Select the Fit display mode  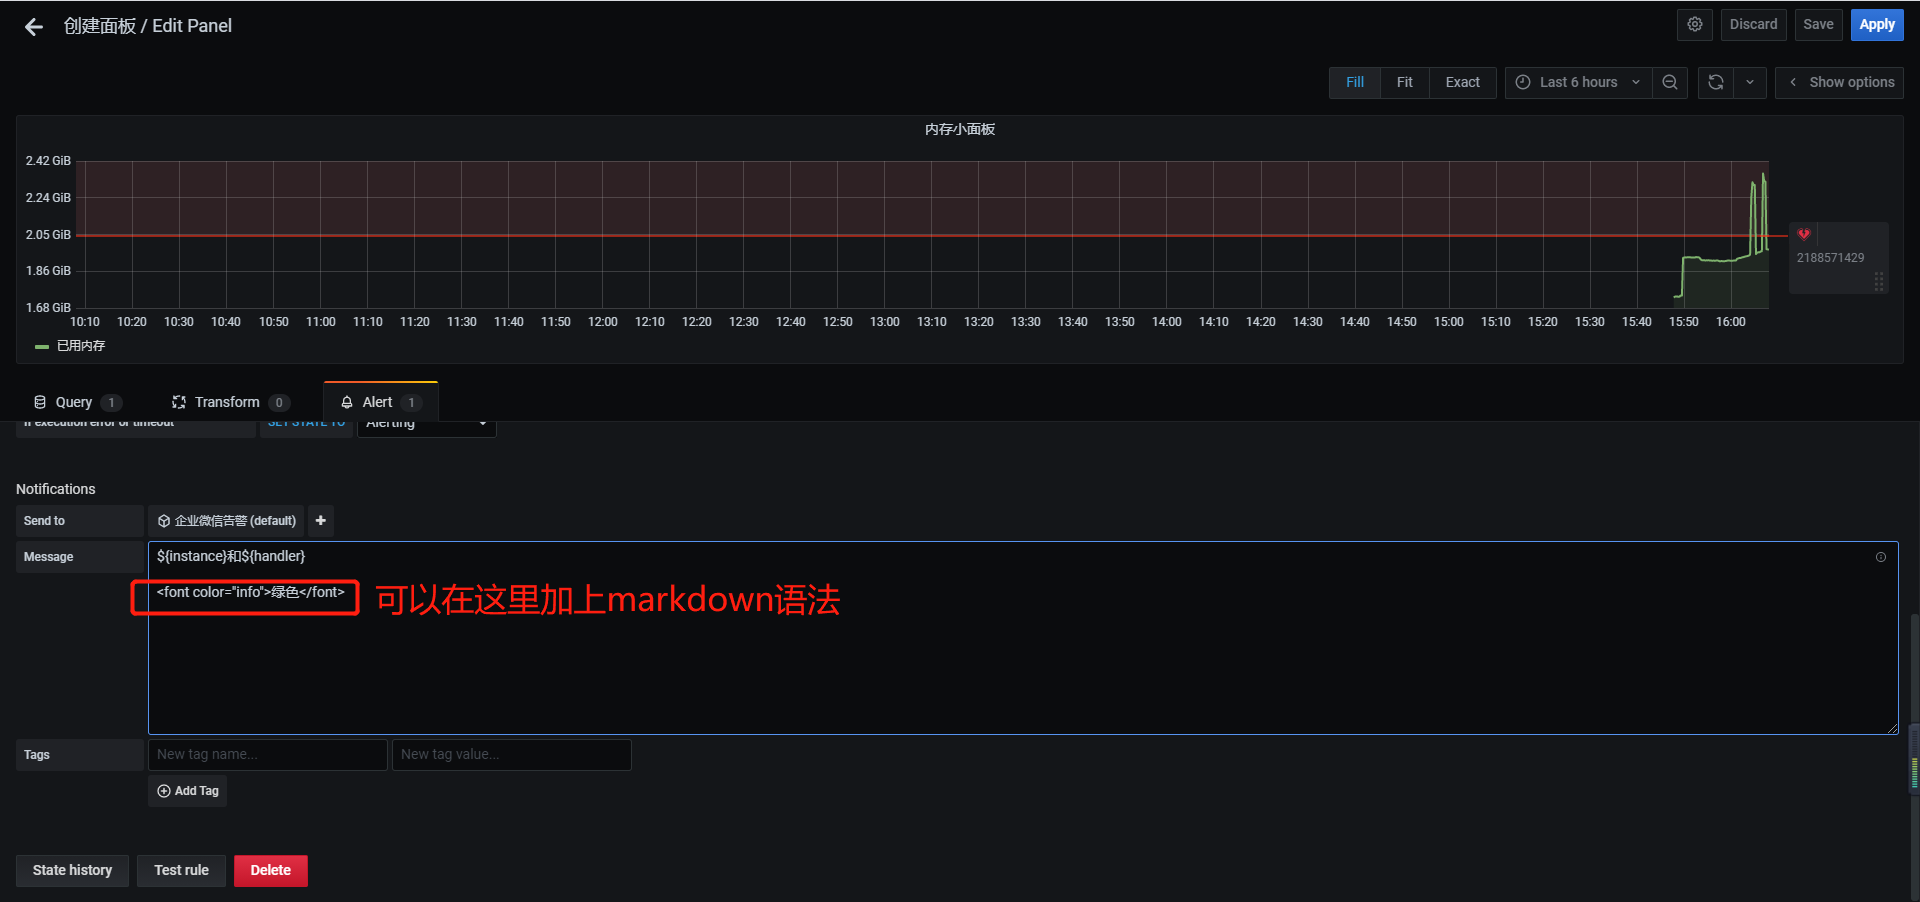pyautogui.click(x=1404, y=83)
